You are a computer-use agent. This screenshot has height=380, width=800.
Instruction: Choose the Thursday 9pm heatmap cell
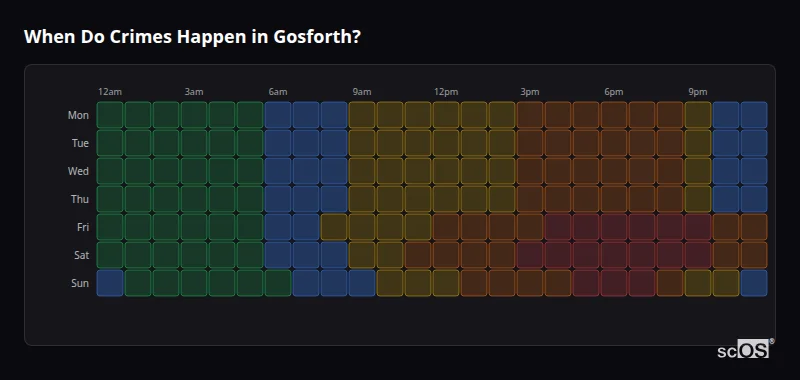click(698, 199)
